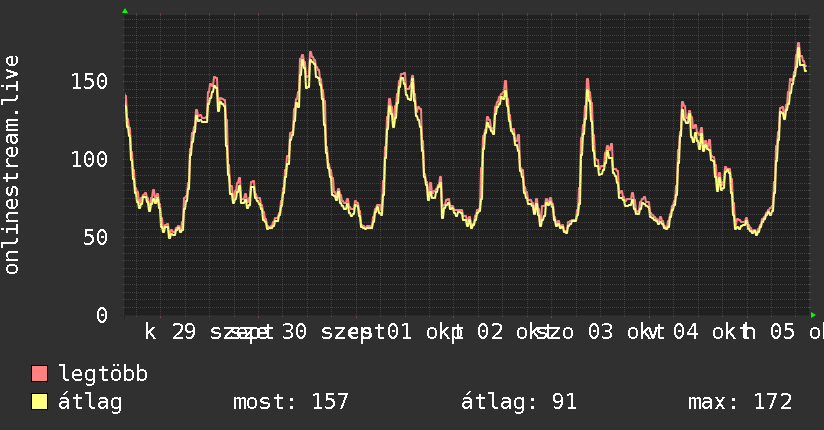Click the 05 date label

pos(782,332)
